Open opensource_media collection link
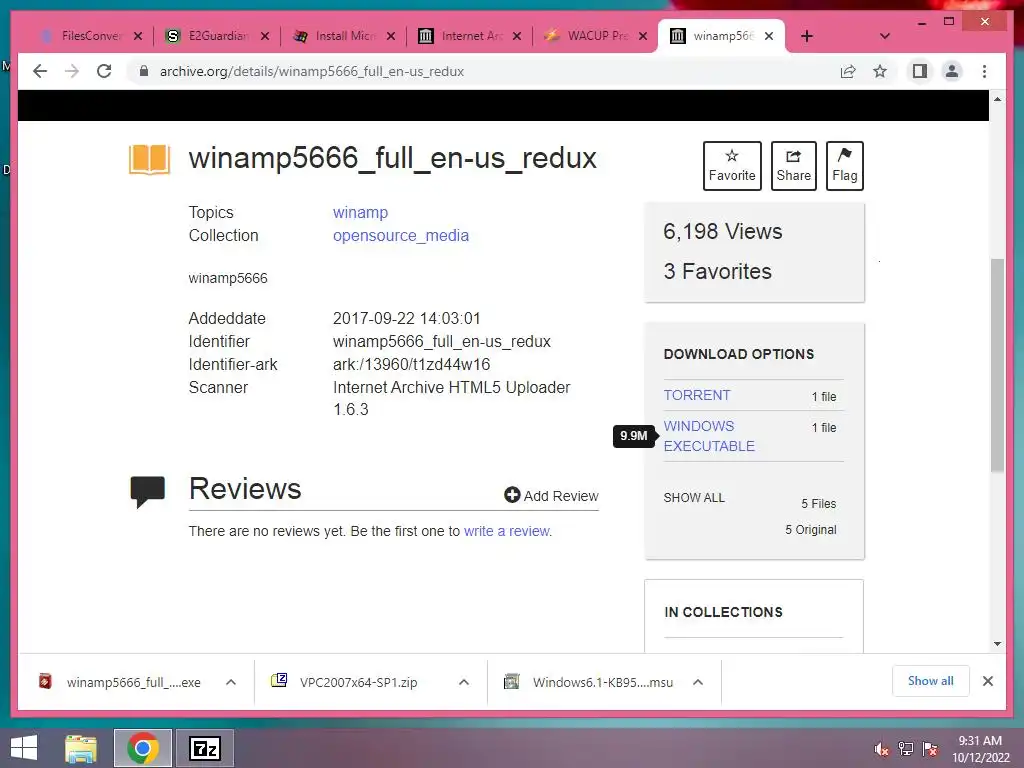Image resolution: width=1024 pixels, height=768 pixels. click(401, 235)
